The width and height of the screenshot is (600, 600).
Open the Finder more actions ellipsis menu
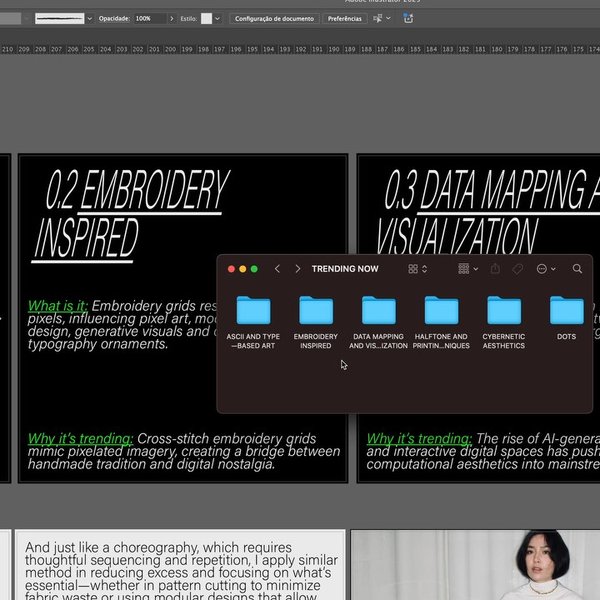point(546,269)
